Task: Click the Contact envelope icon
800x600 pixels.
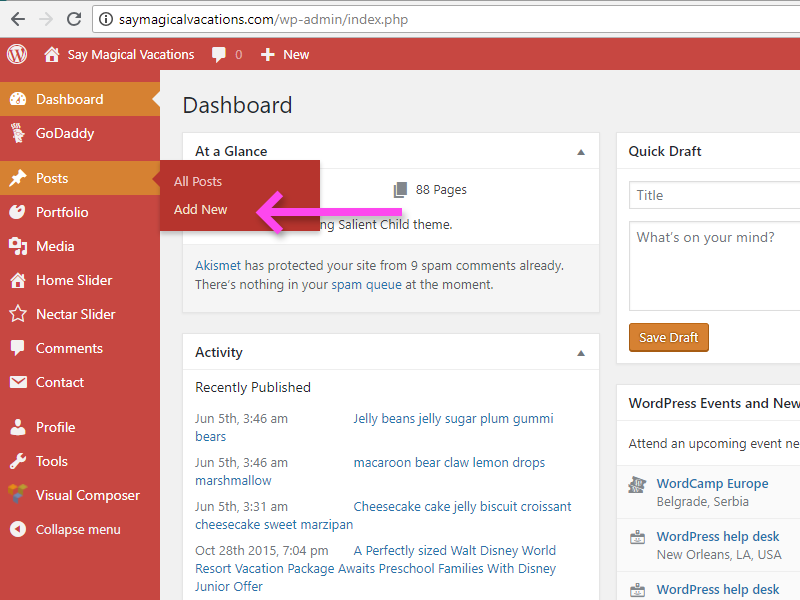Action: [x=18, y=382]
